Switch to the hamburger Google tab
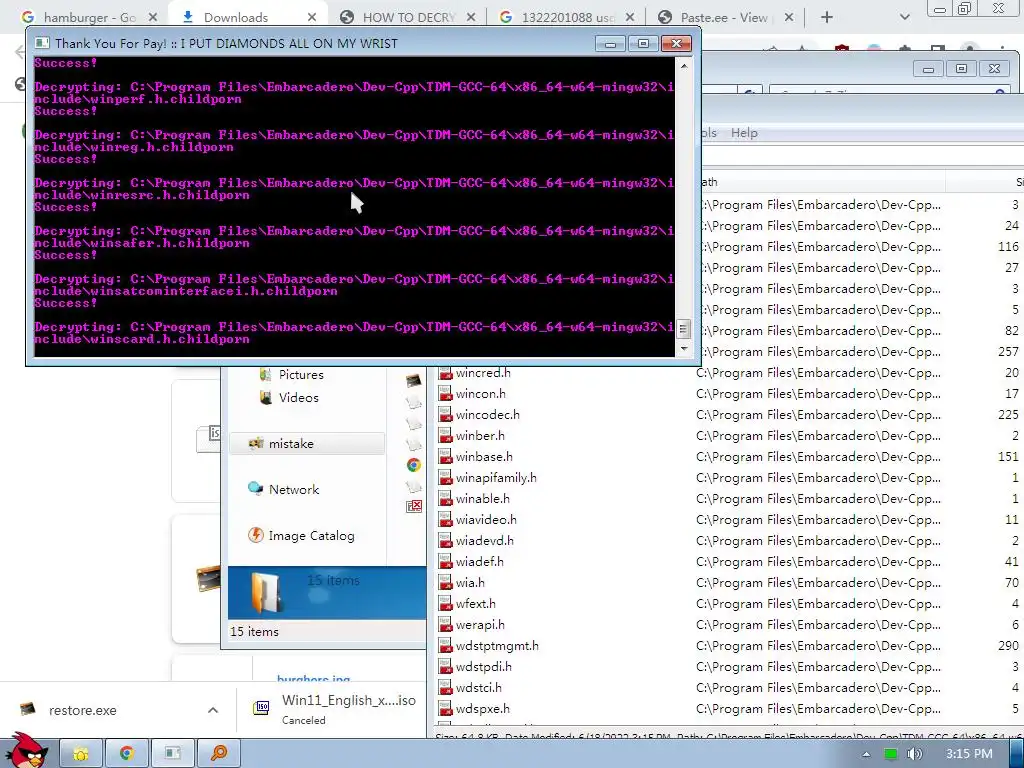Screen dimensions: 1024x768 point(90,18)
